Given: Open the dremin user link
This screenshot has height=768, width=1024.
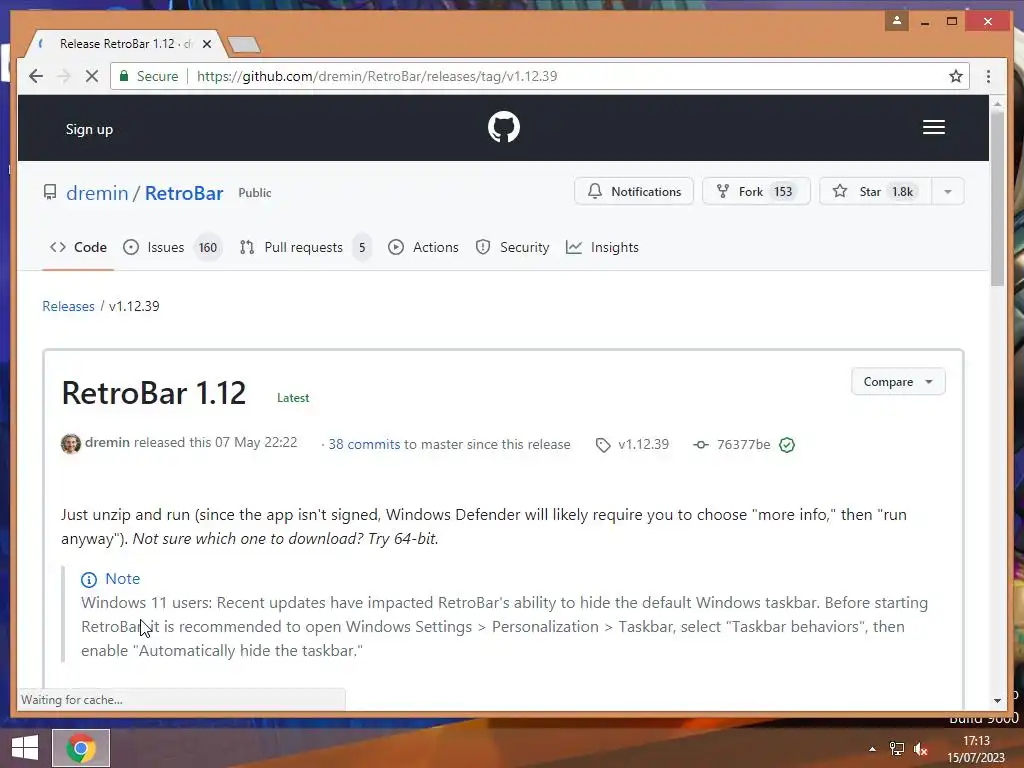Looking at the screenshot, I should 97,193.
